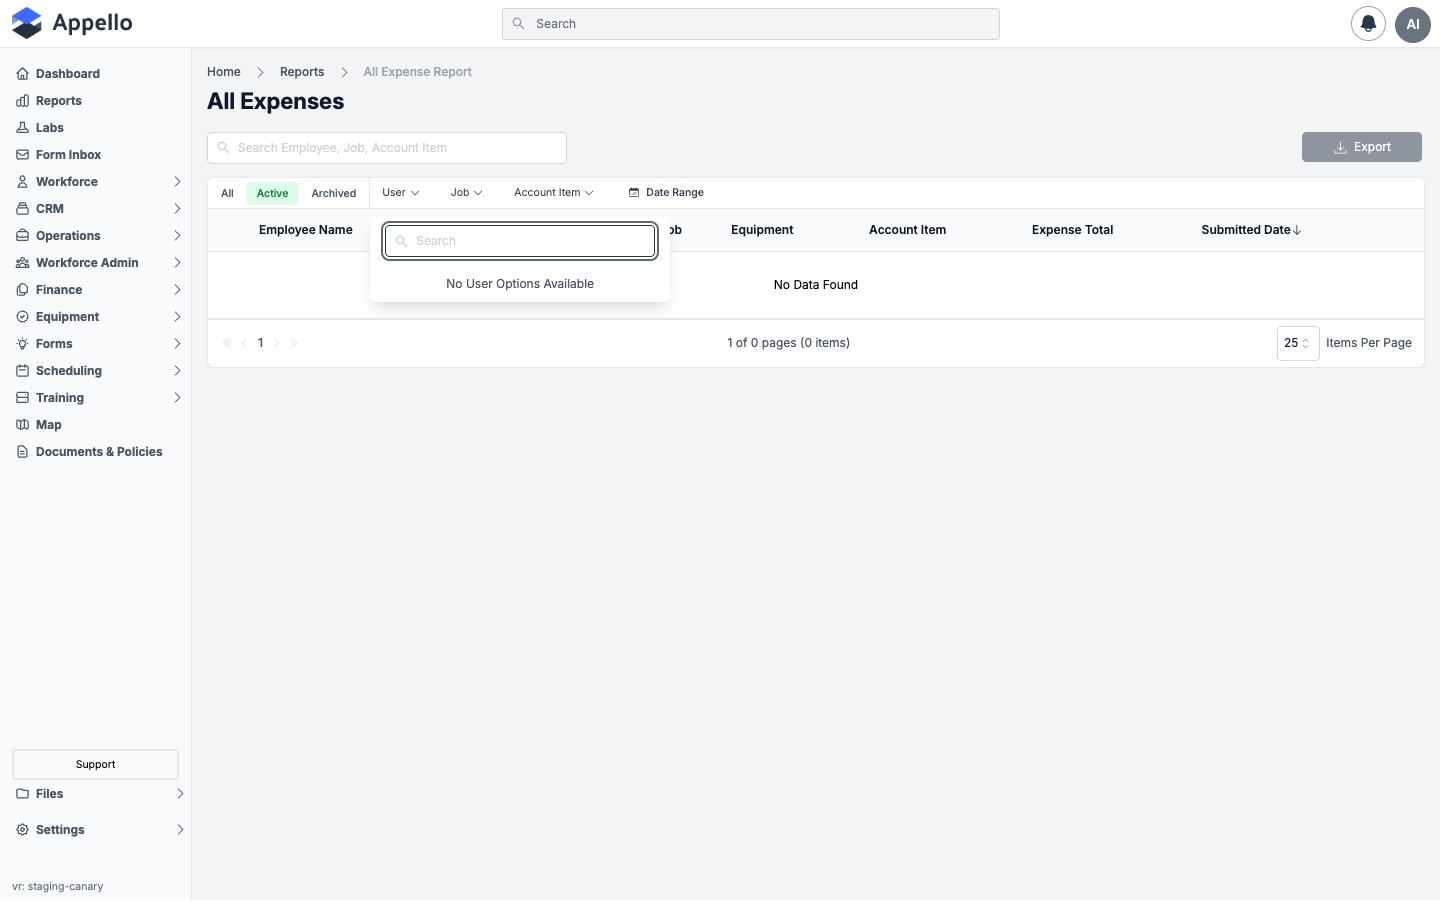Open Documents & Policies in sidebar
1440x918 pixels.
click(x=98, y=452)
